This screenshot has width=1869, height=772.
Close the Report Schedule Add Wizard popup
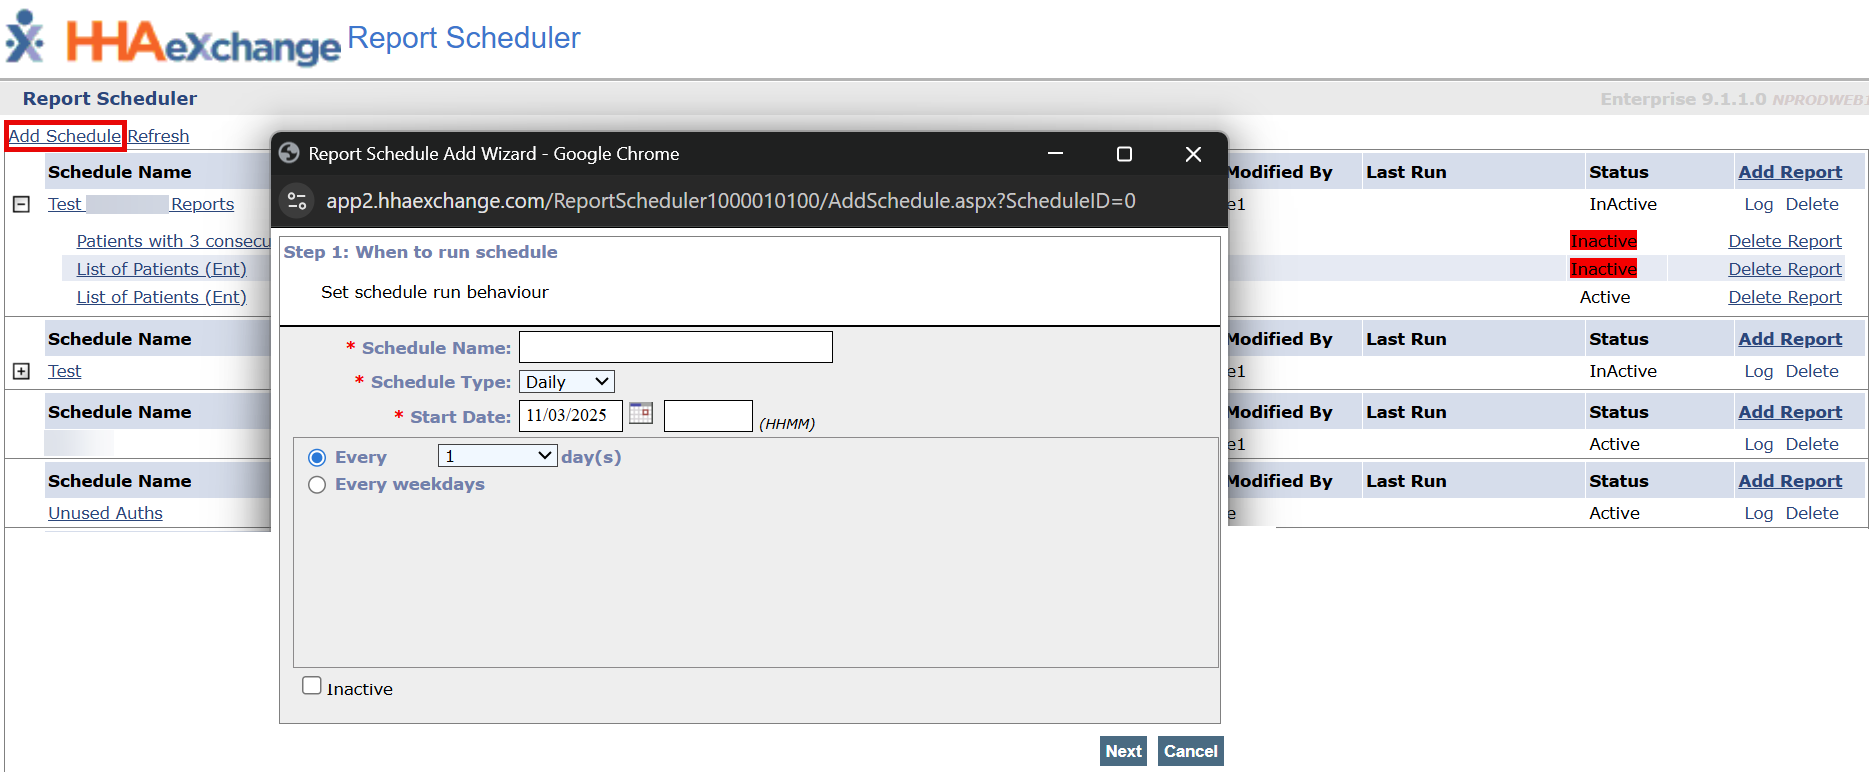coord(1193,154)
